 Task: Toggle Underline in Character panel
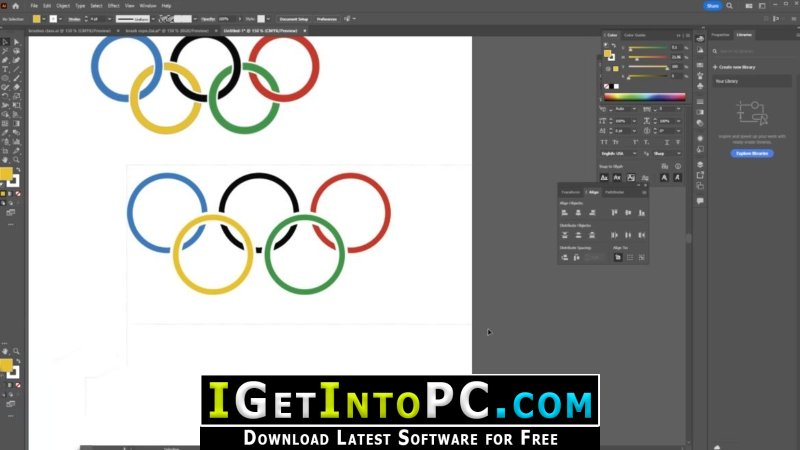(667, 142)
